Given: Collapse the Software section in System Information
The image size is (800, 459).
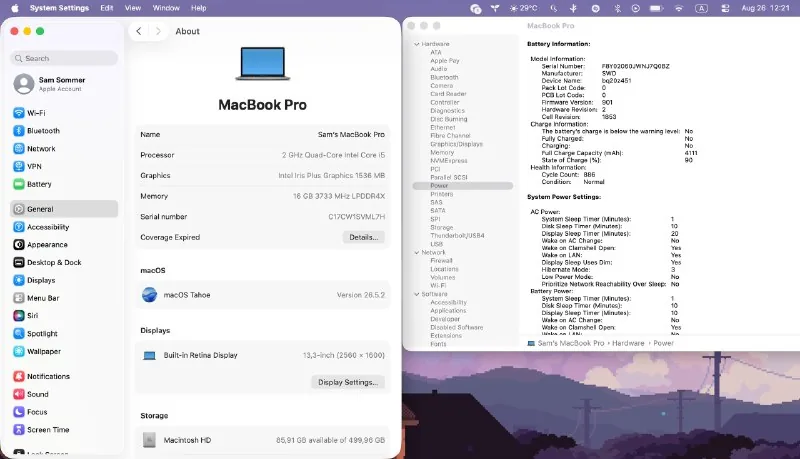Looking at the screenshot, I should (417, 294).
